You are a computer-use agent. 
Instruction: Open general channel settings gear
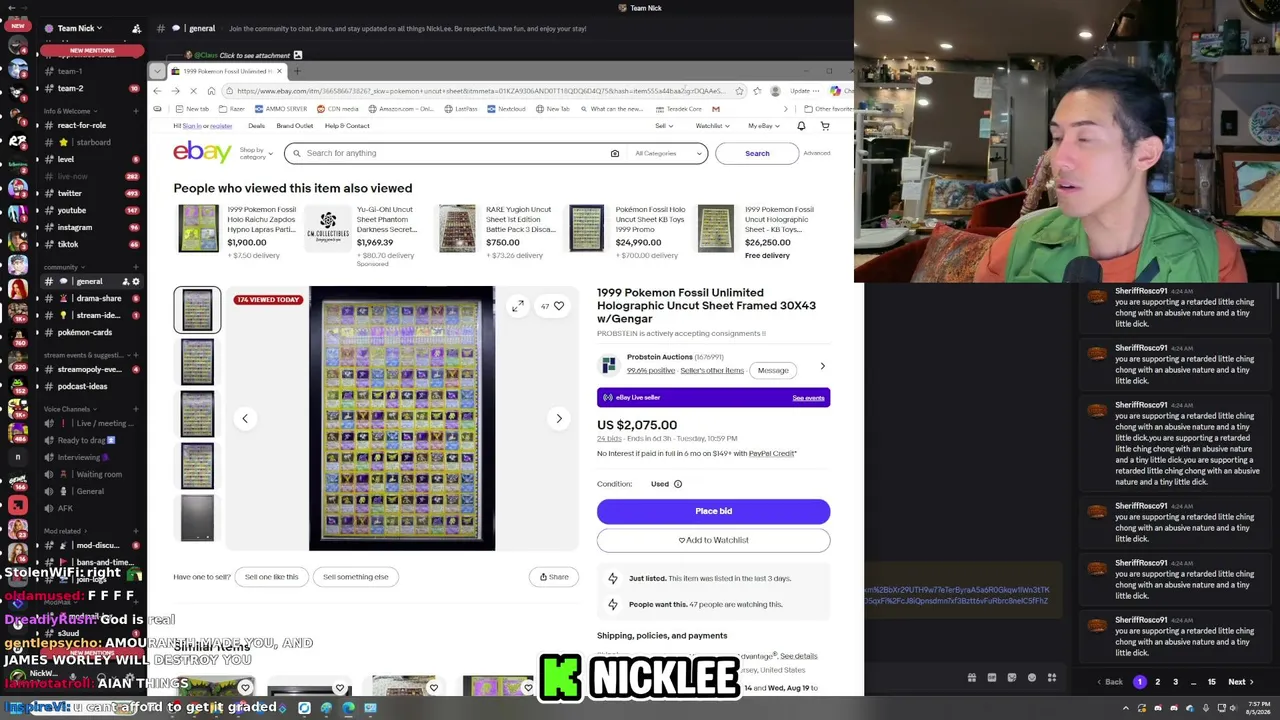[136, 282]
